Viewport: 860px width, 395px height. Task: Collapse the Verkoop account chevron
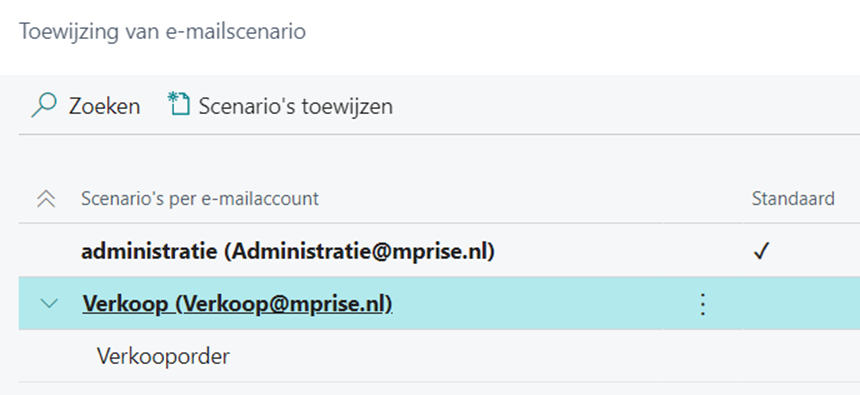49,303
